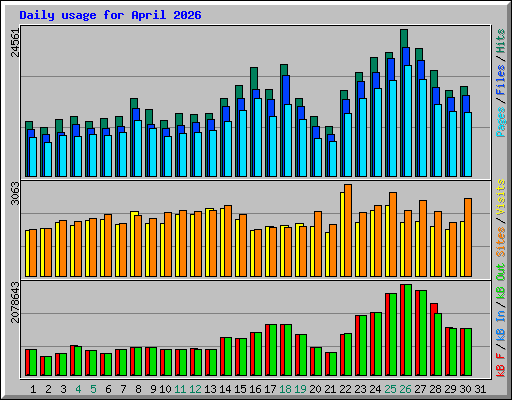Select the cyan Pages bar for day 26
Image resolution: width=512 pixels, height=400 pixels.
tap(408, 121)
